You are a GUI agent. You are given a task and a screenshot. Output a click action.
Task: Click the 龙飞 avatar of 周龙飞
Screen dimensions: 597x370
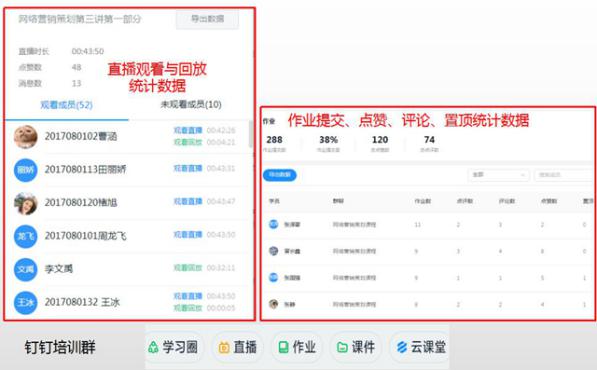(x=26, y=236)
